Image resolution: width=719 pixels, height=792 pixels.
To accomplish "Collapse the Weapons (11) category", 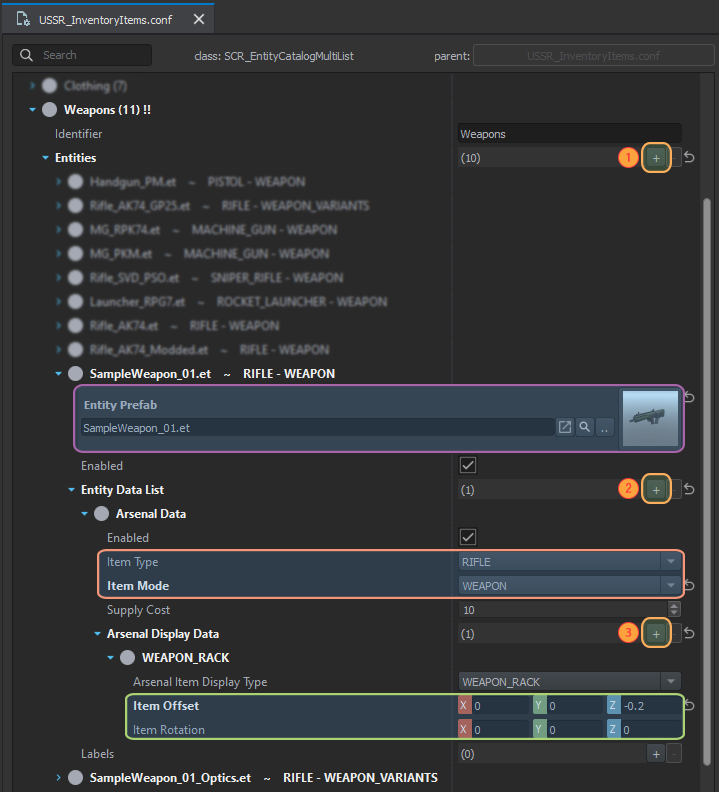I will (33, 110).
